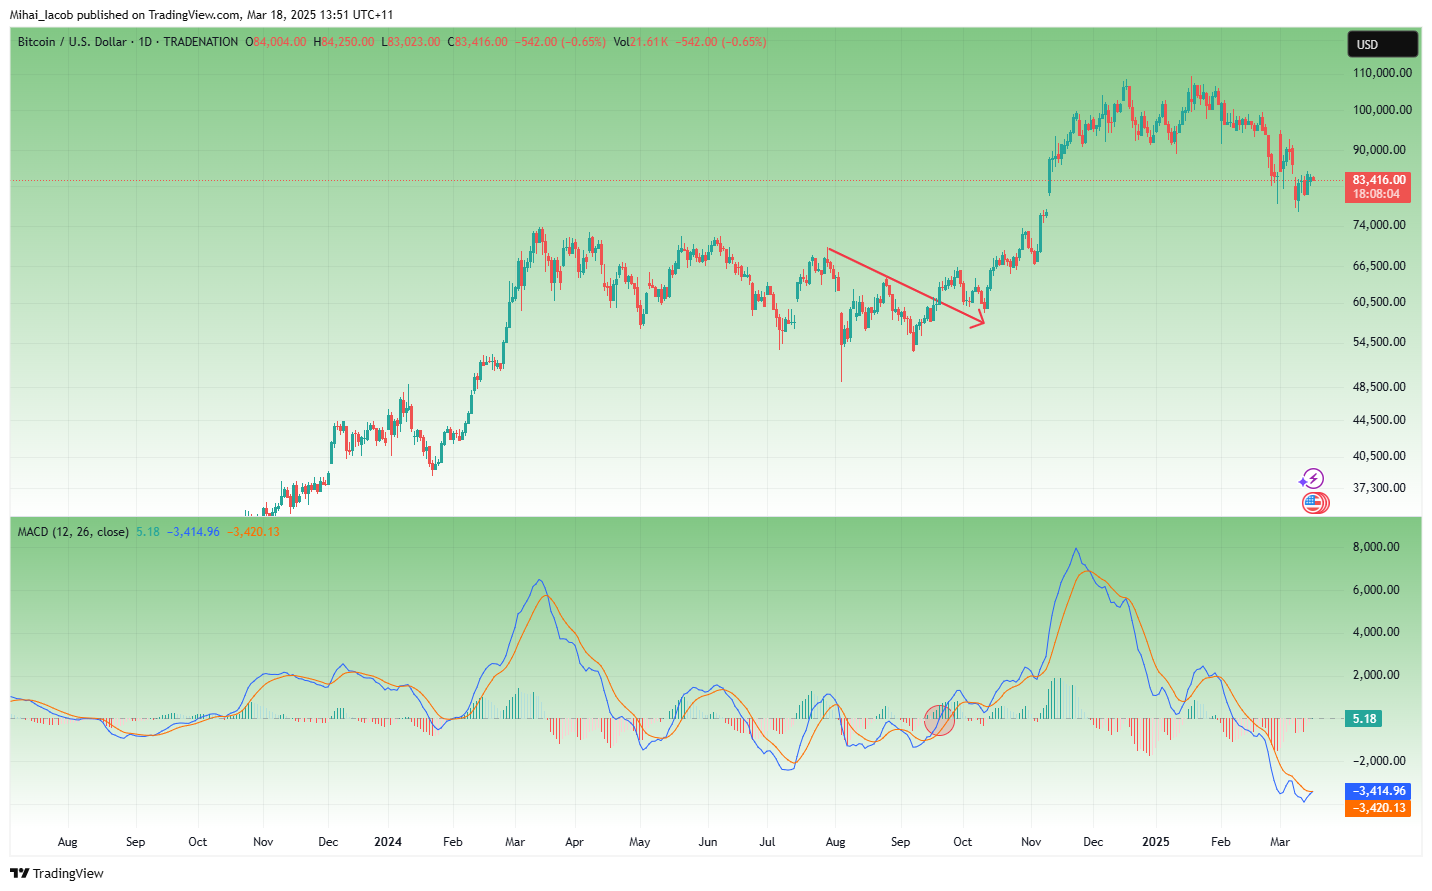Click the 110,000.00 price axis label
The width and height of the screenshot is (1432, 891).
(x=1382, y=73)
